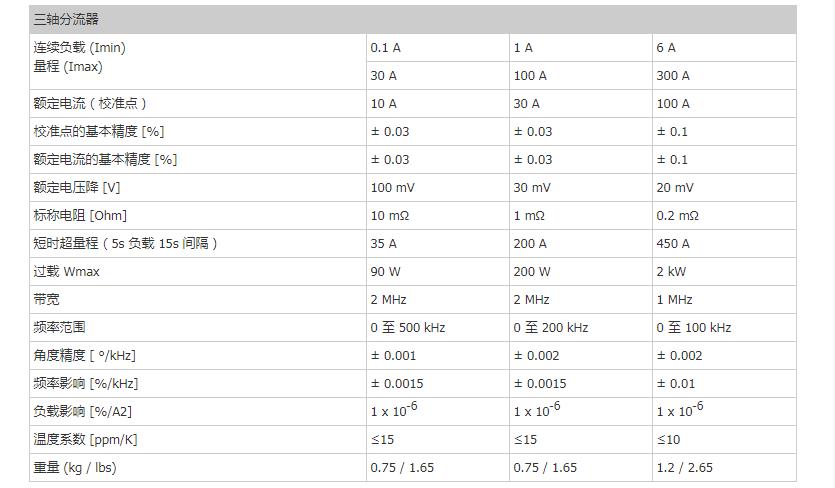
Task: Select the 过载 Wmax row label
Action: coord(66,271)
